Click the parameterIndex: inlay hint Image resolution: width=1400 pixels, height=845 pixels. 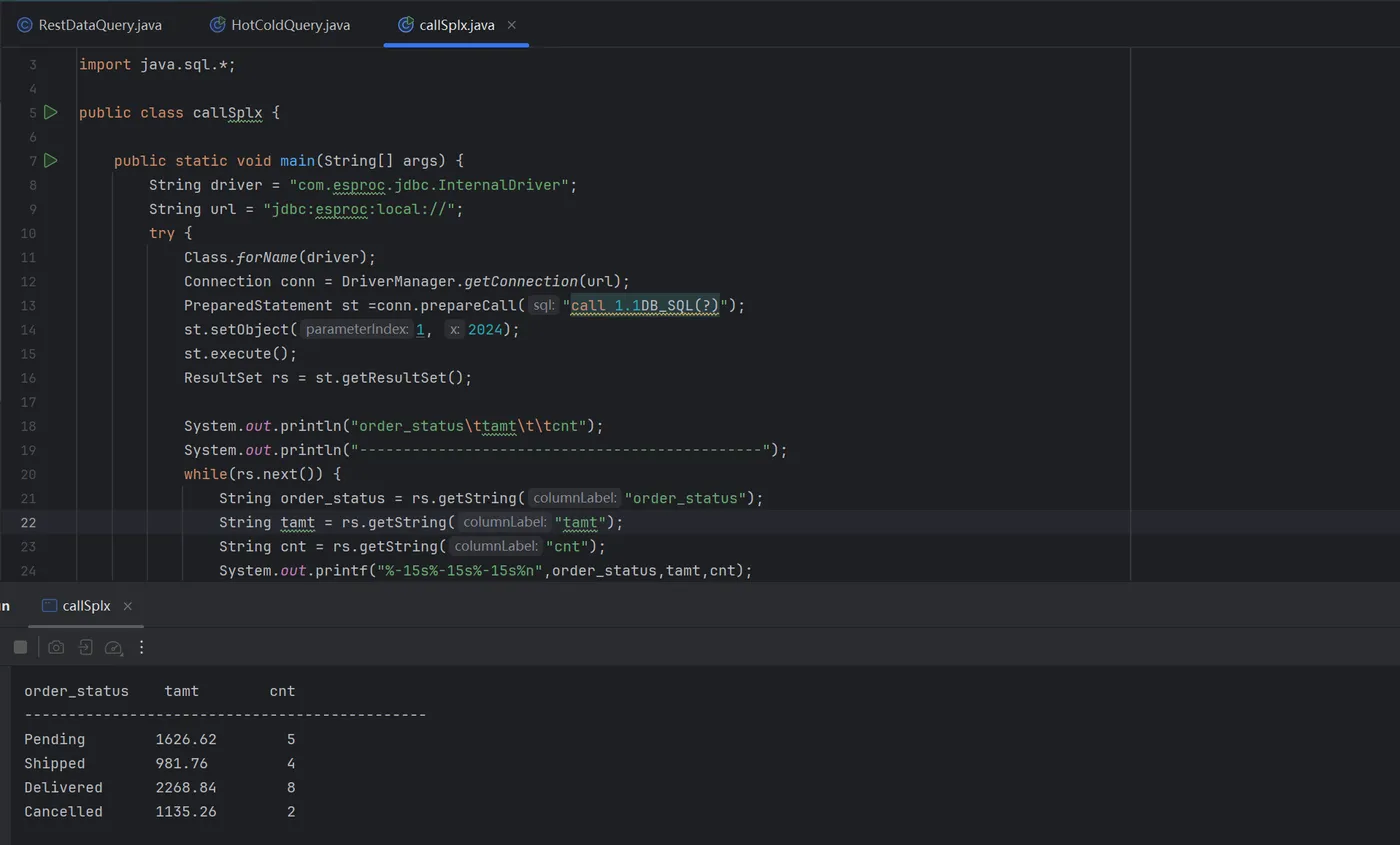(357, 329)
